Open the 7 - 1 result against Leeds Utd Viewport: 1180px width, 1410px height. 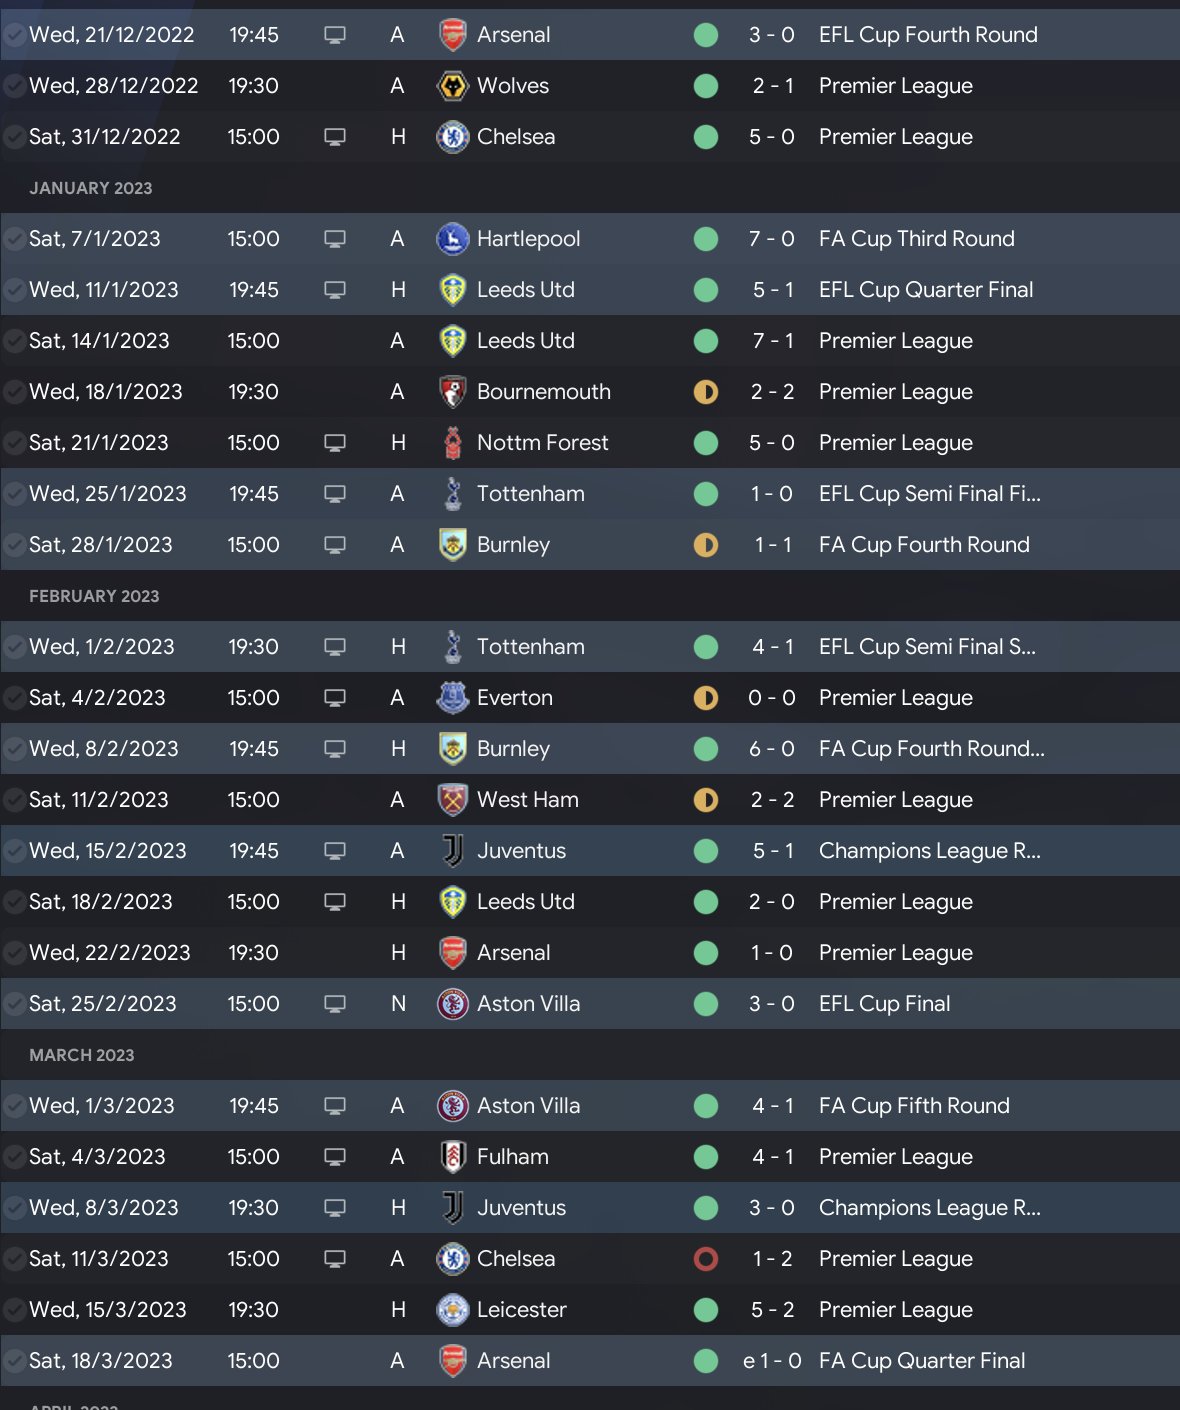point(772,341)
